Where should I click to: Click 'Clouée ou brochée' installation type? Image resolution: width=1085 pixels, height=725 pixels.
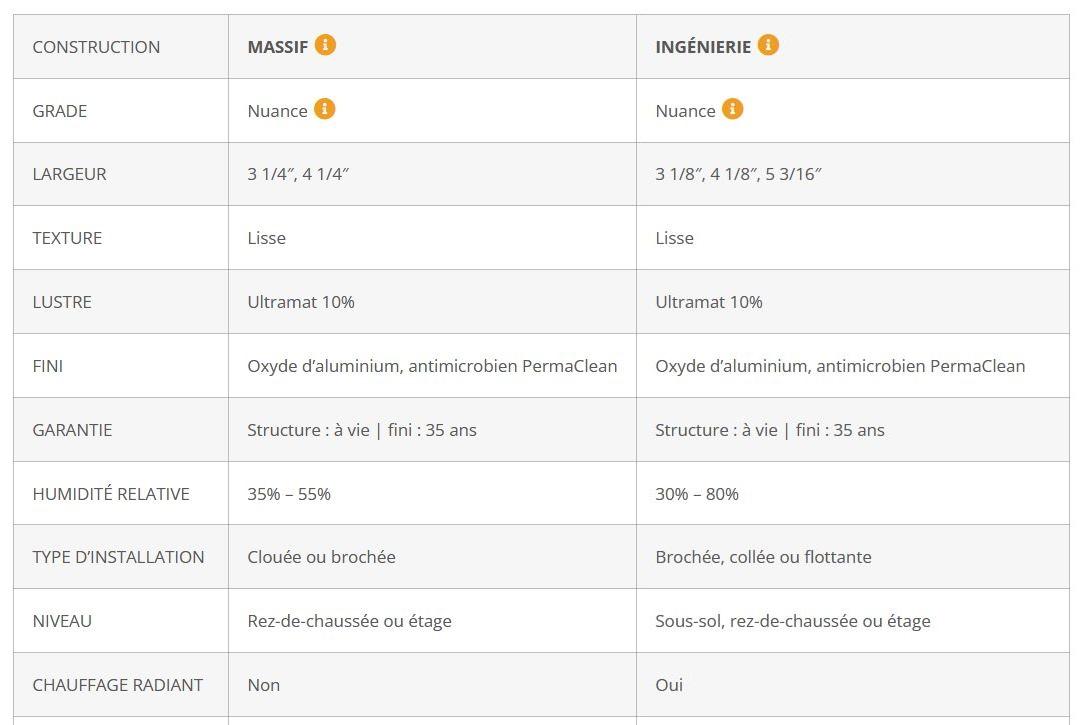coord(322,558)
